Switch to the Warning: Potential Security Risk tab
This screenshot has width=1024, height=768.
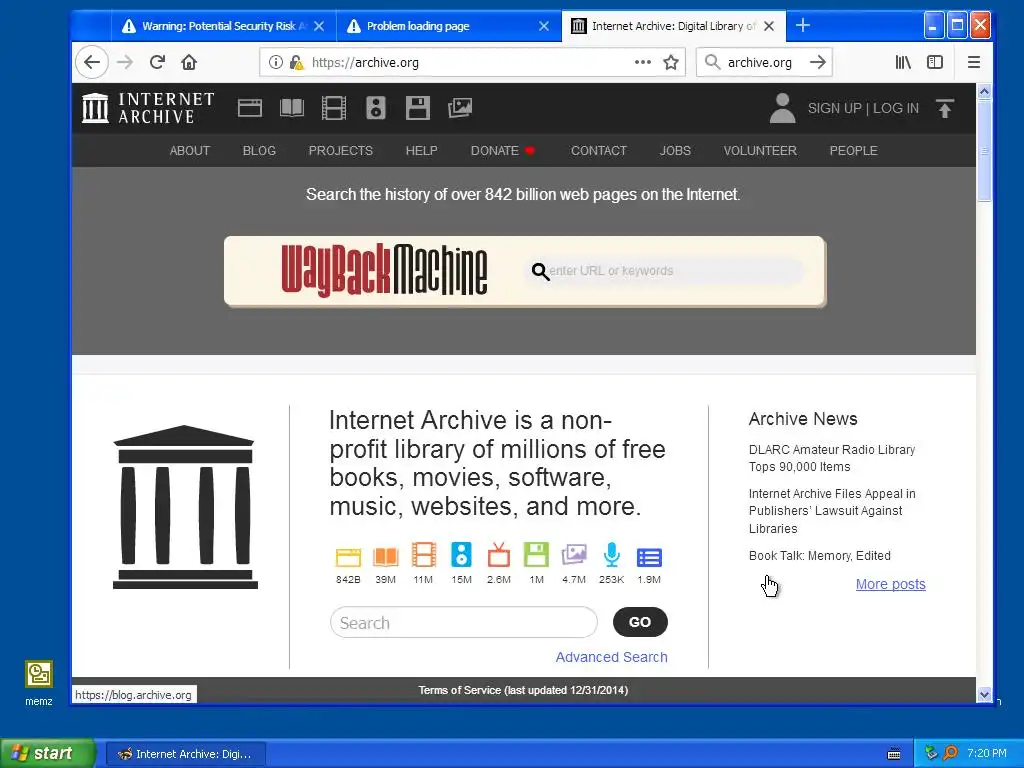click(x=223, y=26)
